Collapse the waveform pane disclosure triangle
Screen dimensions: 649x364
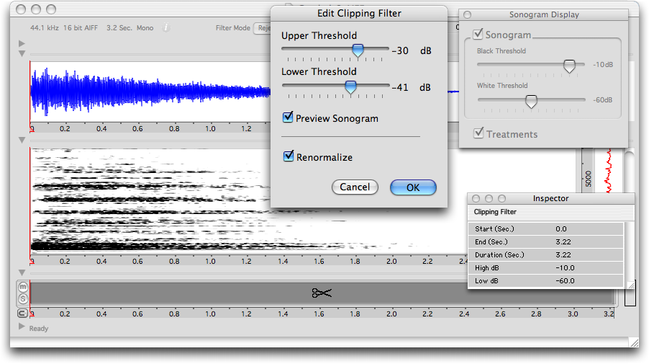click(22, 53)
